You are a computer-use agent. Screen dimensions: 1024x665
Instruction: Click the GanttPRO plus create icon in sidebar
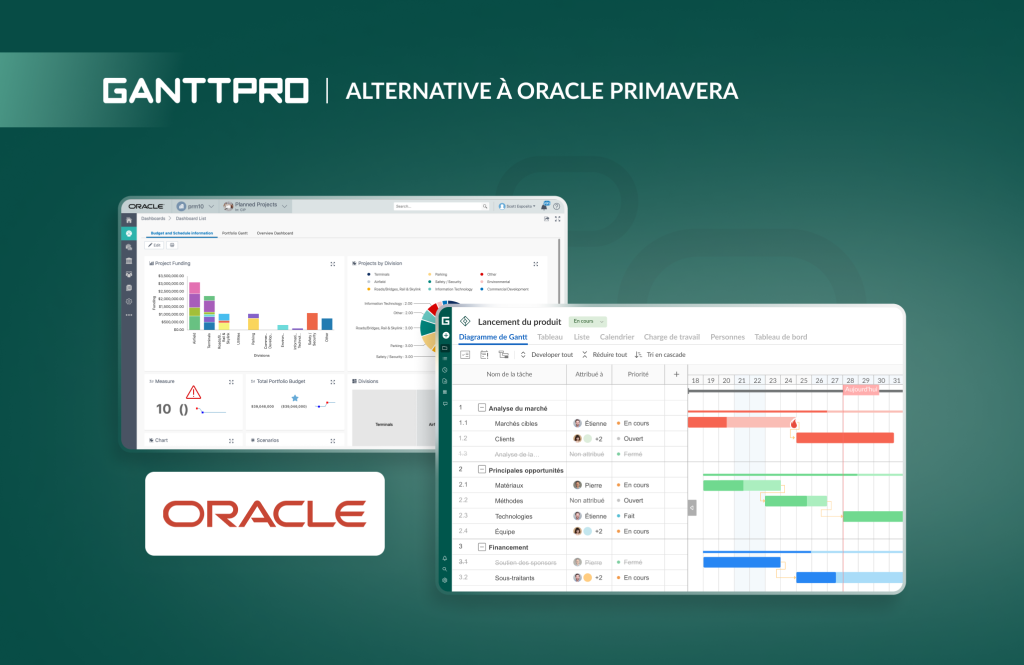[445, 335]
